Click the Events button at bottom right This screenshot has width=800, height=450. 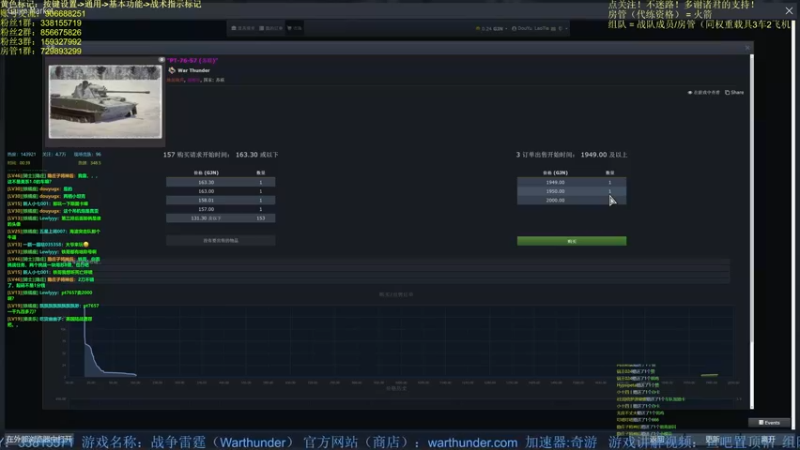pyautogui.click(x=769, y=422)
